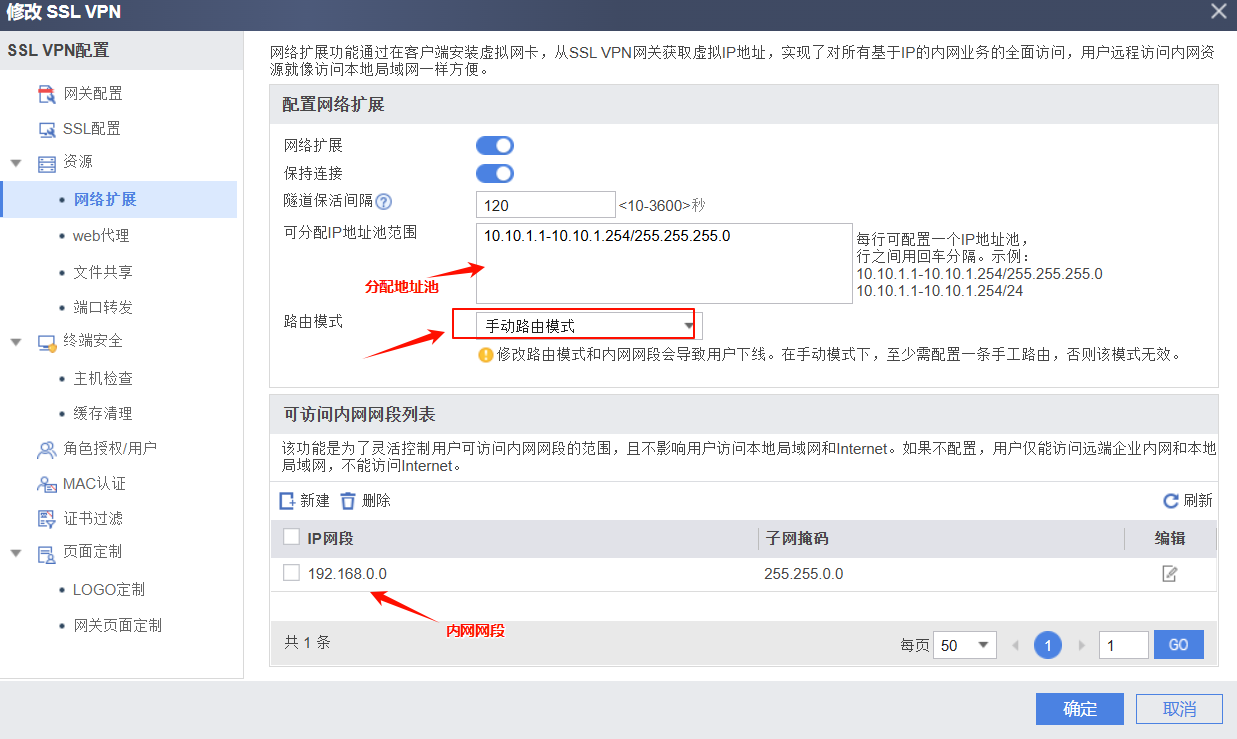1237x739 pixels.
Task: Click the 隧道保活间隔 input field
Action: click(545, 205)
